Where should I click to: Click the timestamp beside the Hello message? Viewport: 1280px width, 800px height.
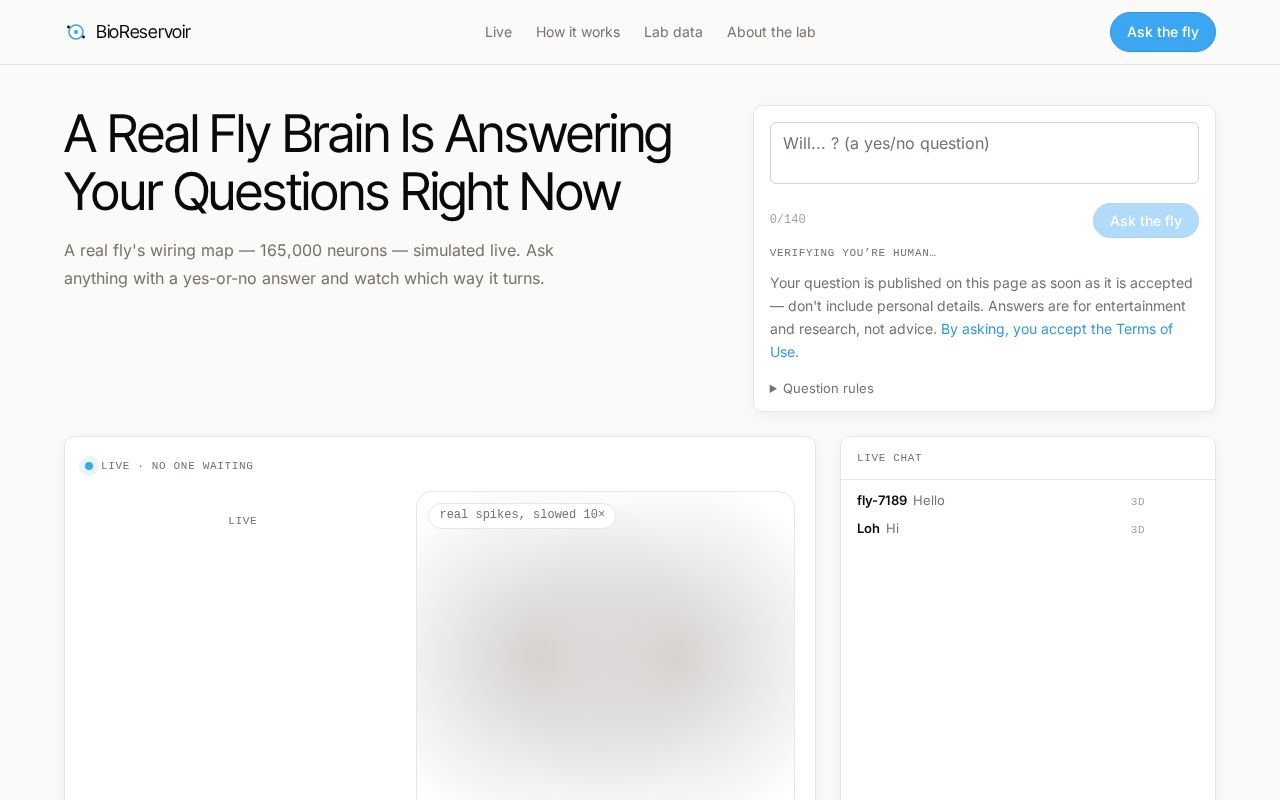click(x=1138, y=502)
